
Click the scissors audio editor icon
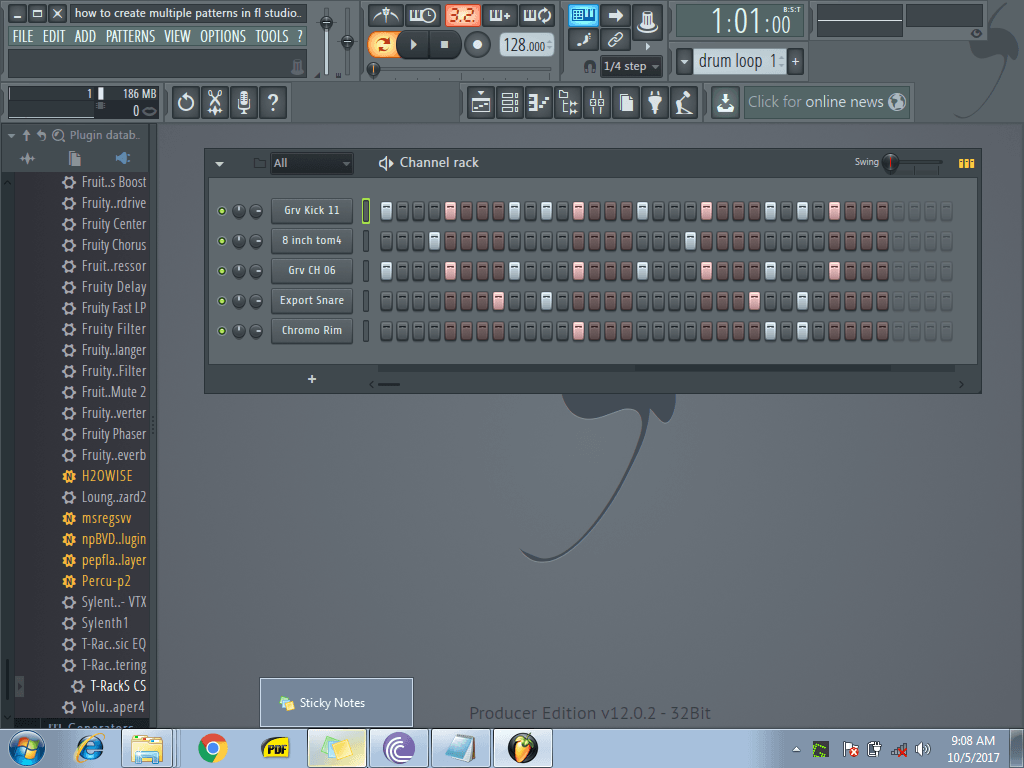click(214, 102)
